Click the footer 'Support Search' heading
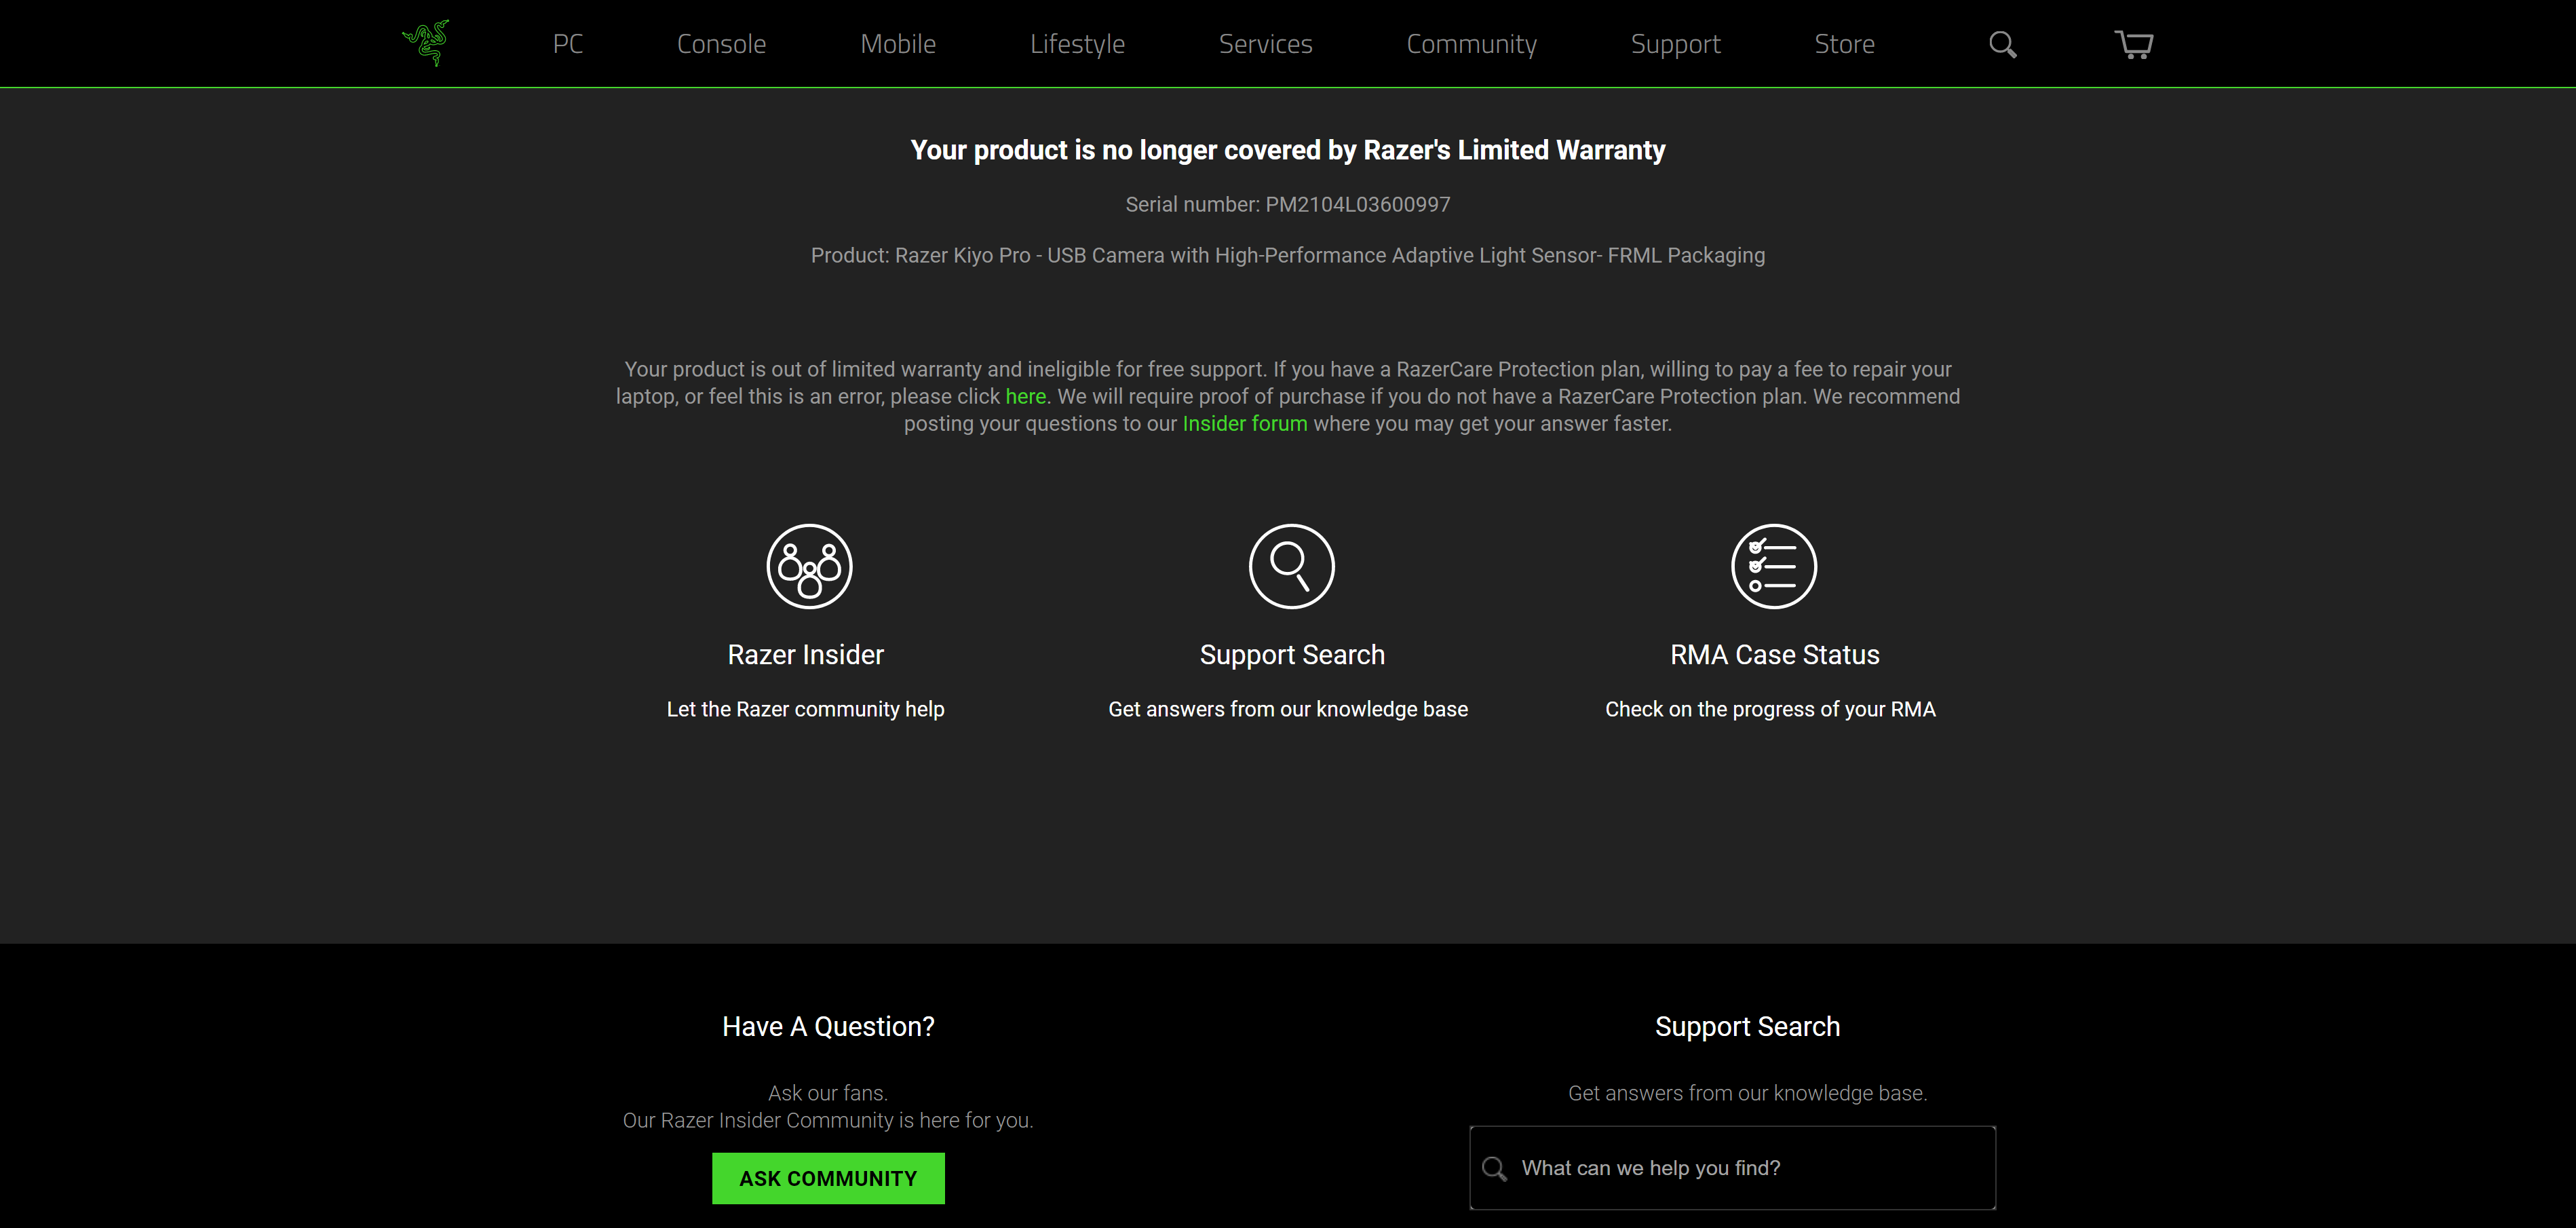Image resolution: width=2576 pixels, height=1228 pixels. 1747,1026
